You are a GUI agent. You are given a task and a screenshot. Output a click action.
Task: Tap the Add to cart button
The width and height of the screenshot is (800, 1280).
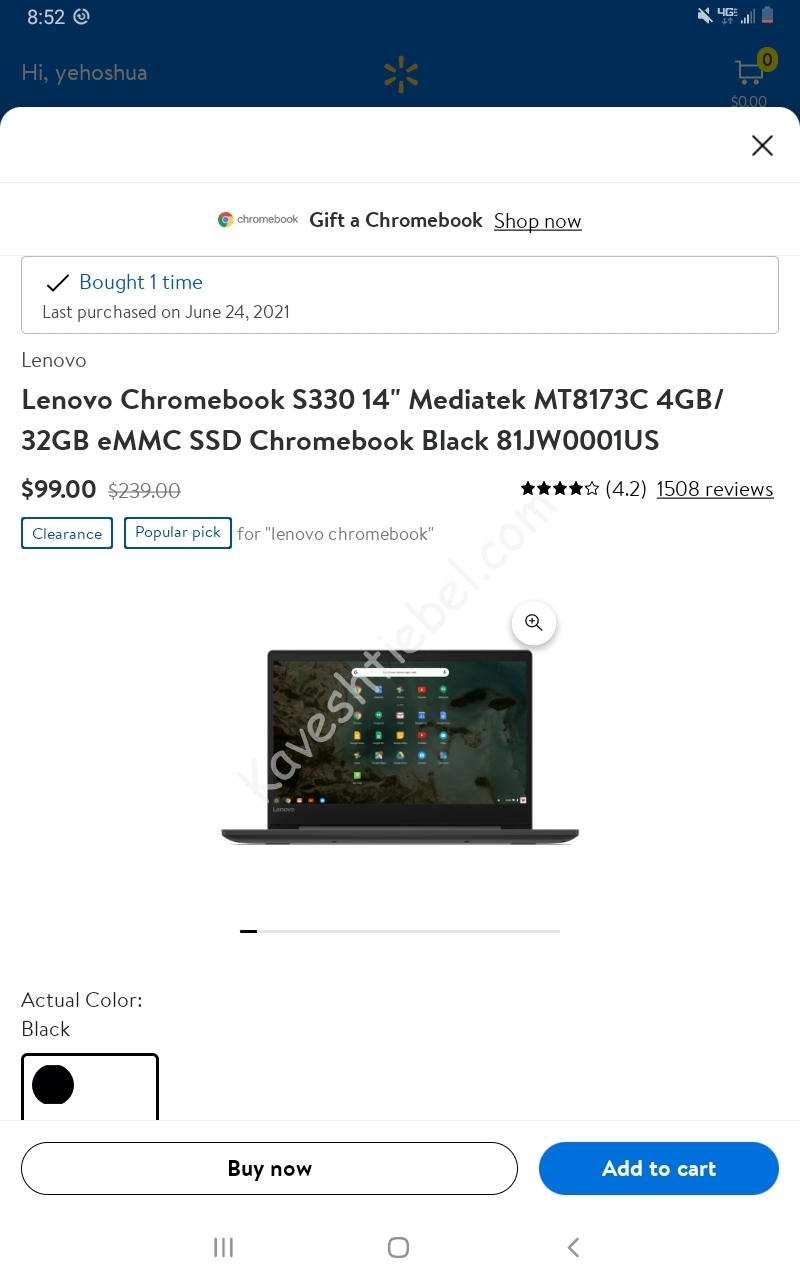(659, 1168)
